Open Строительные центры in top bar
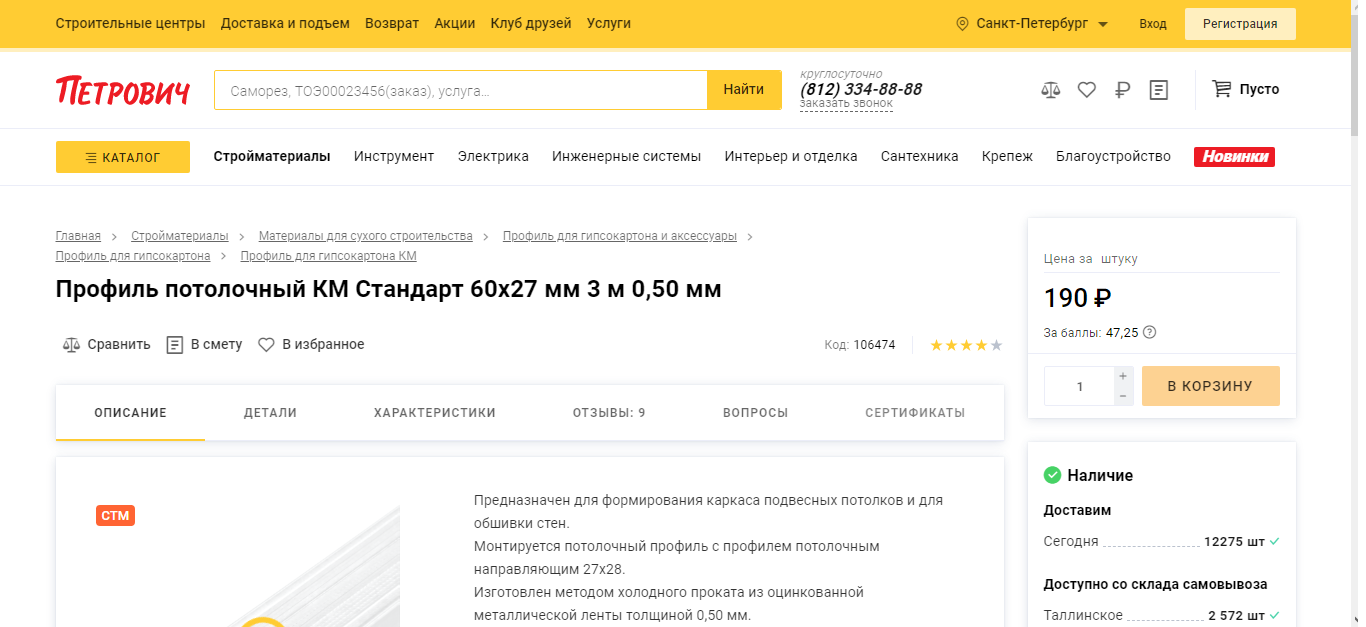This screenshot has width=1366, height=627. coord(130,23)
